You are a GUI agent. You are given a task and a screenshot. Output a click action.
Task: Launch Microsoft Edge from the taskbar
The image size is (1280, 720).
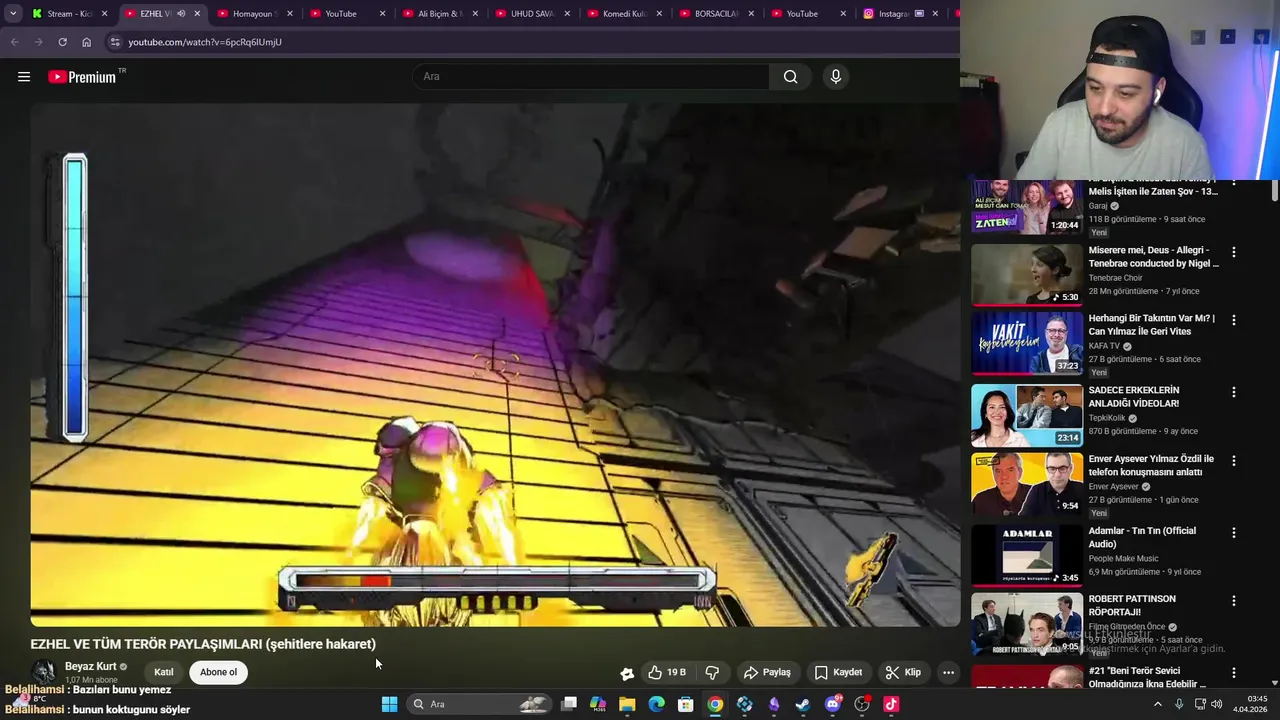657,704
